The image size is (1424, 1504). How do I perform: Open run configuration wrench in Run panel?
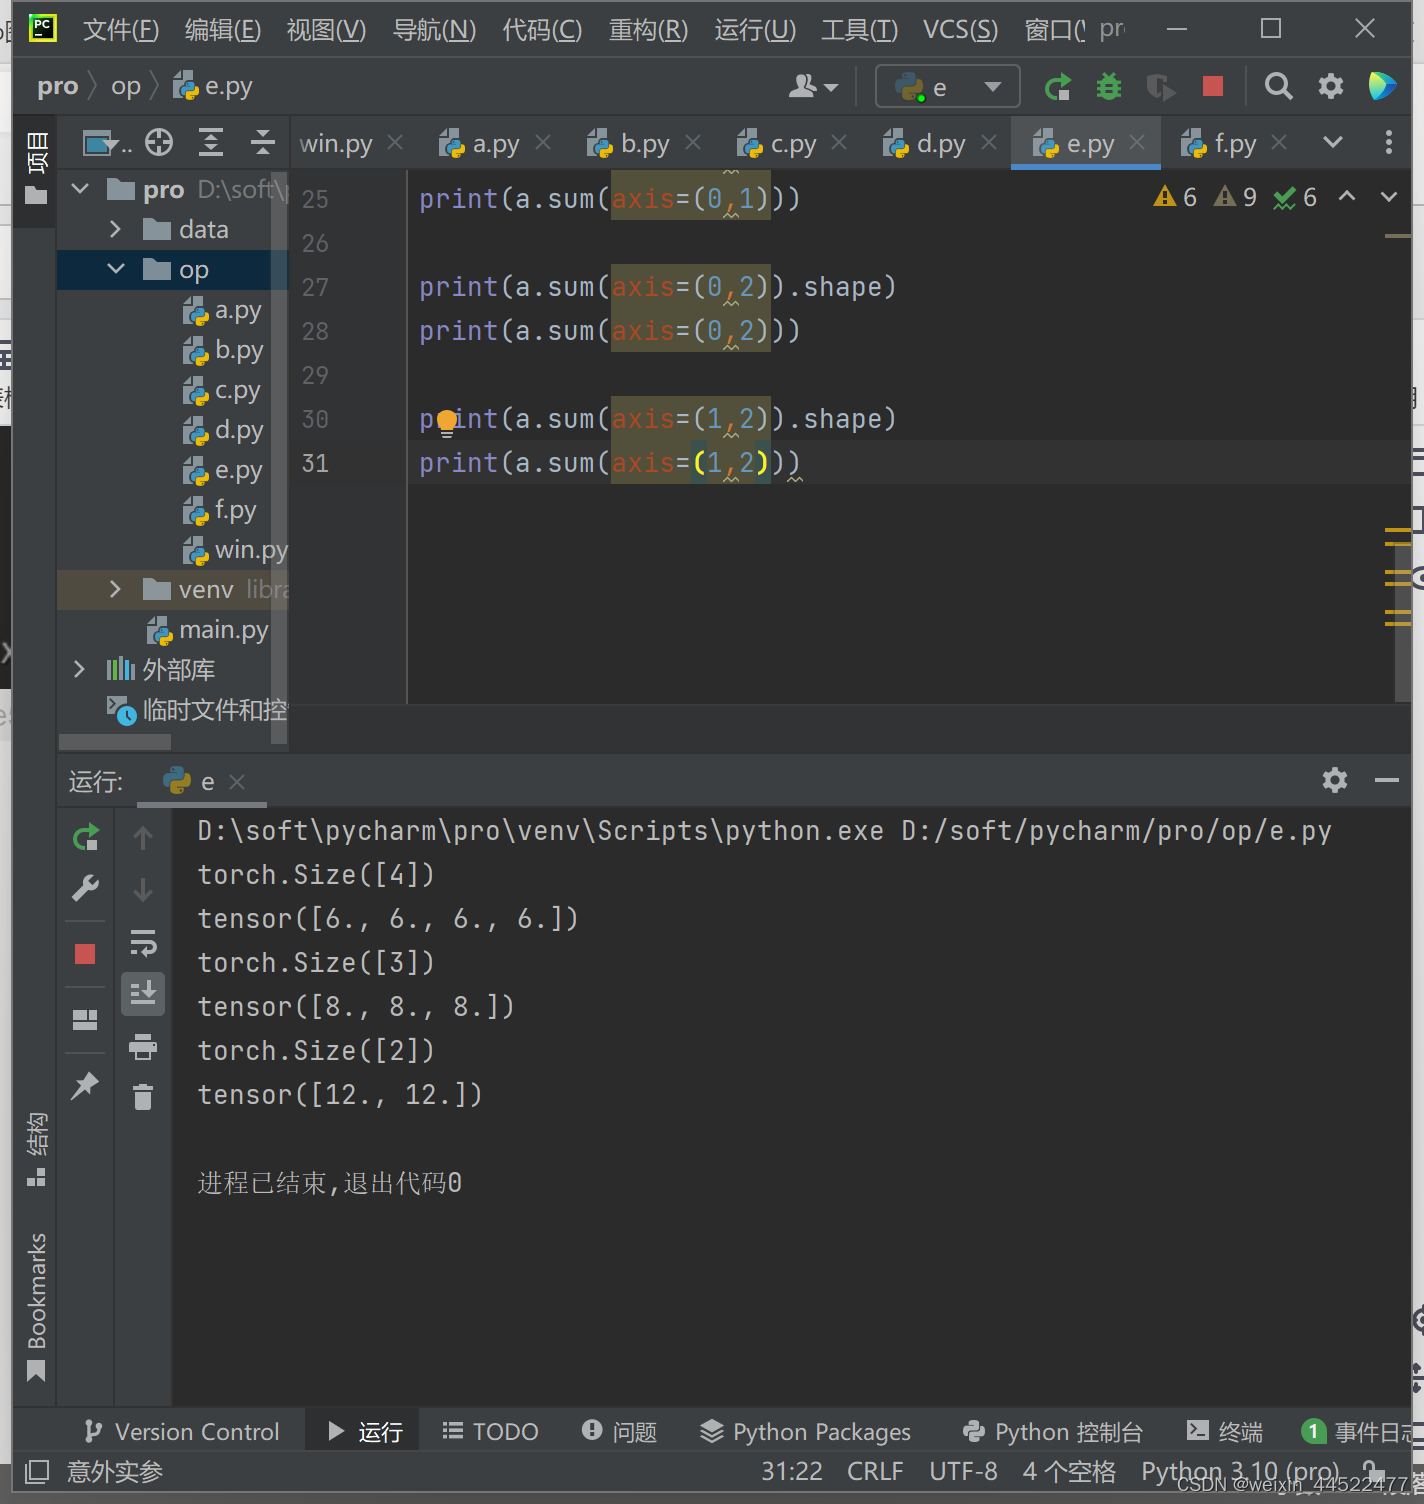point(86,888)
